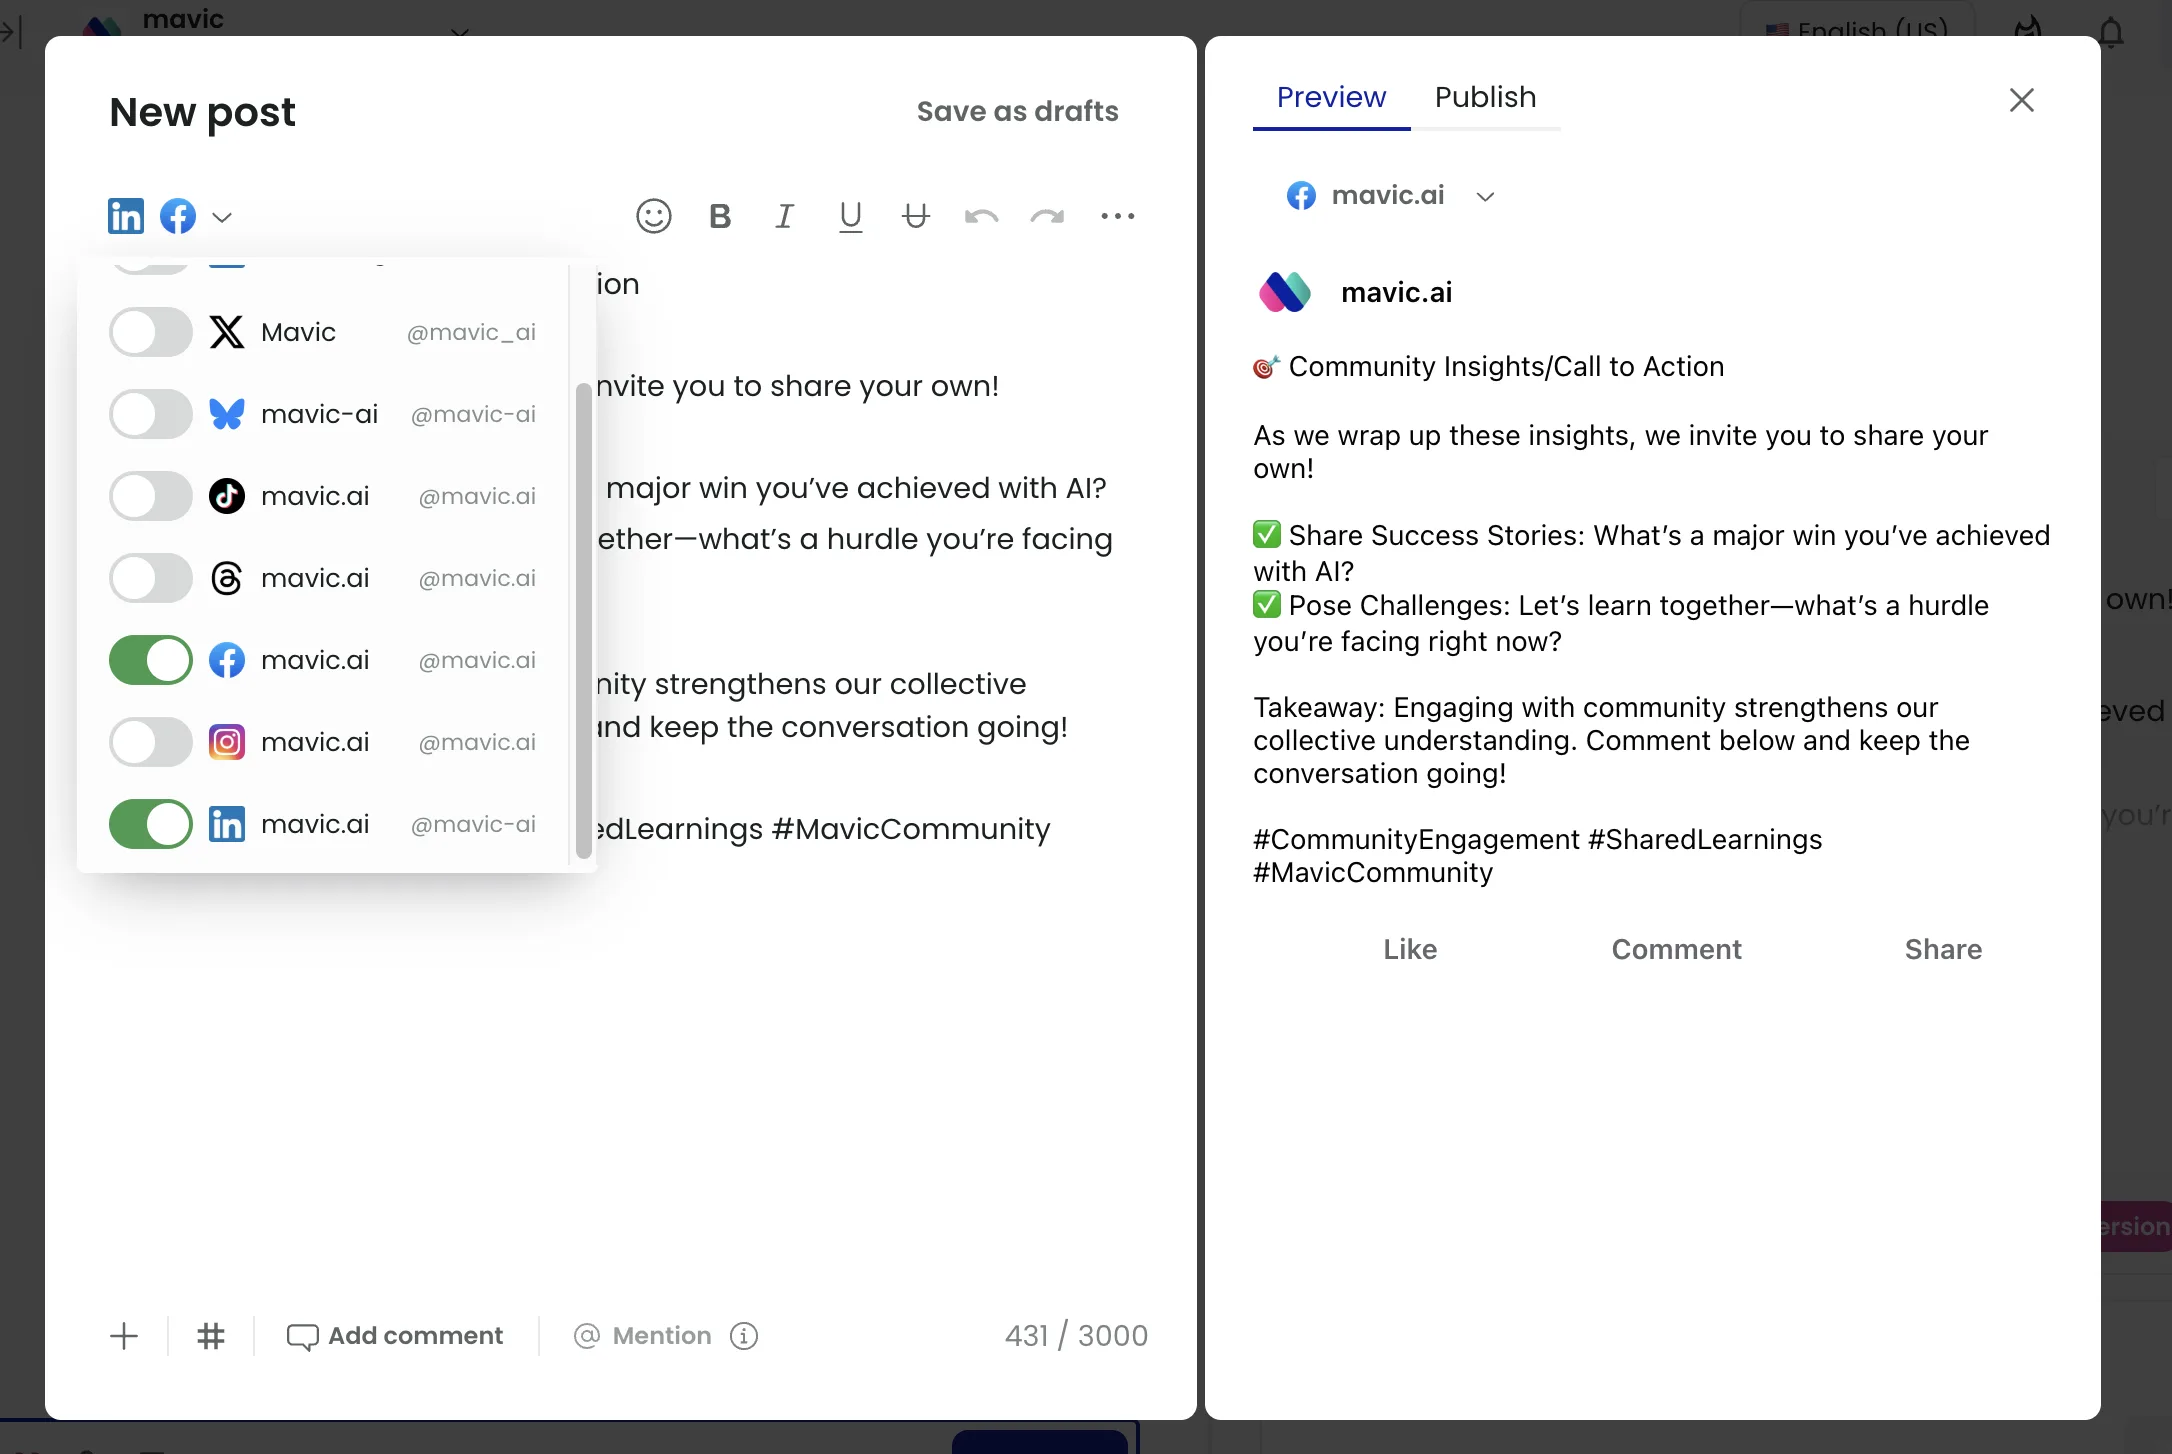The image size is (2172, 1454).
Task: Click the TikTok mavic.ai account icon
Action: [227, 496]
